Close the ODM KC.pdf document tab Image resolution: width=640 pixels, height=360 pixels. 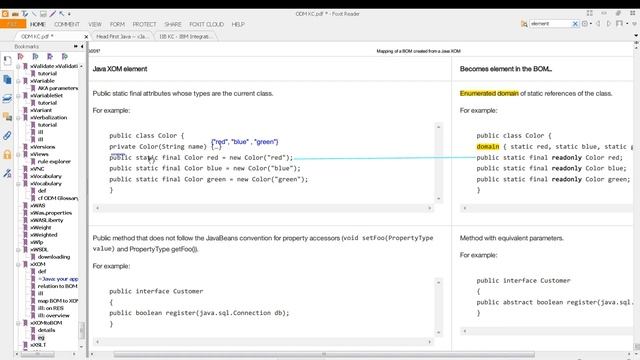(86, 37)
